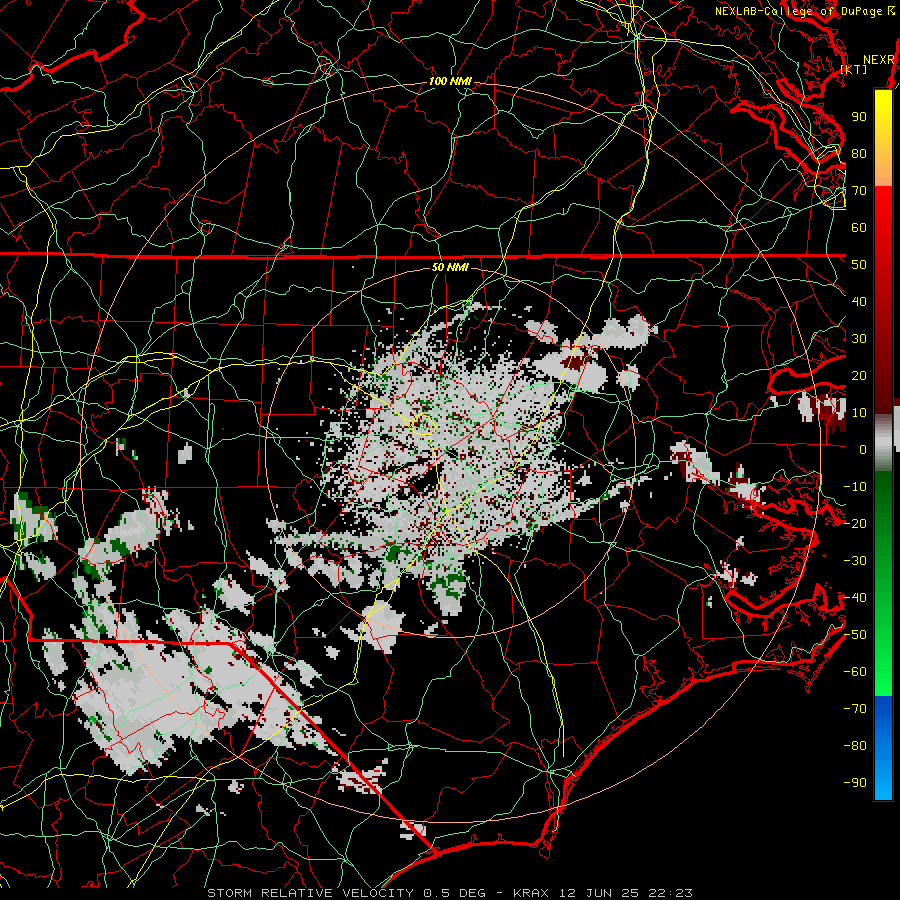
Task: Click the 50 value on the velocity scale
Action: click(x=859, y=265)
